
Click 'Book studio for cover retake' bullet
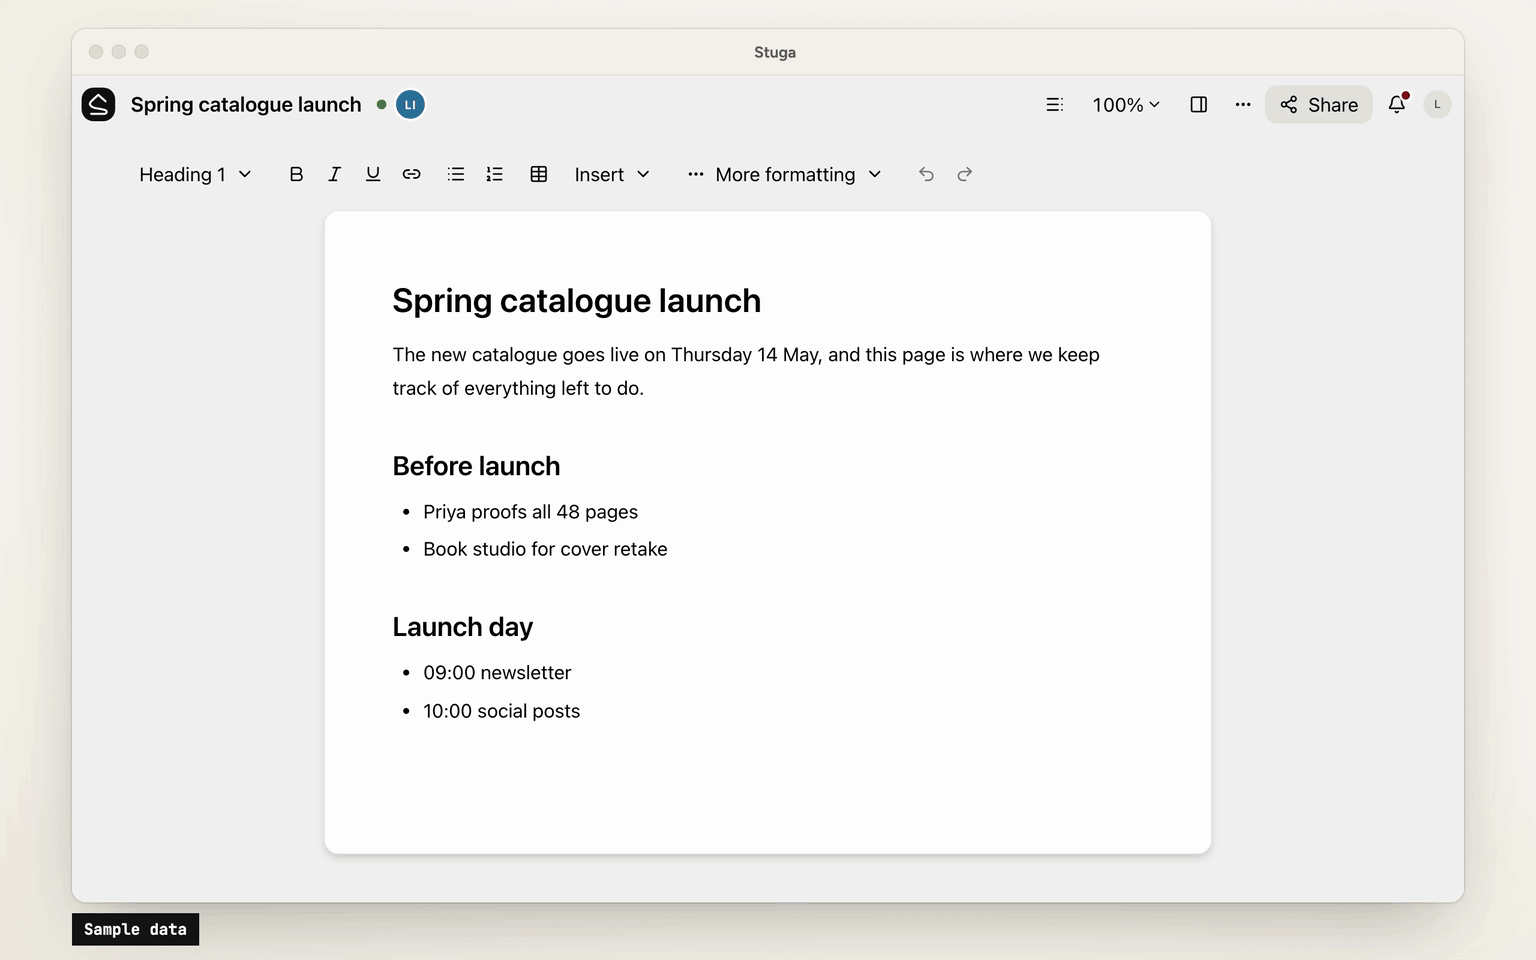click(545, 549)
